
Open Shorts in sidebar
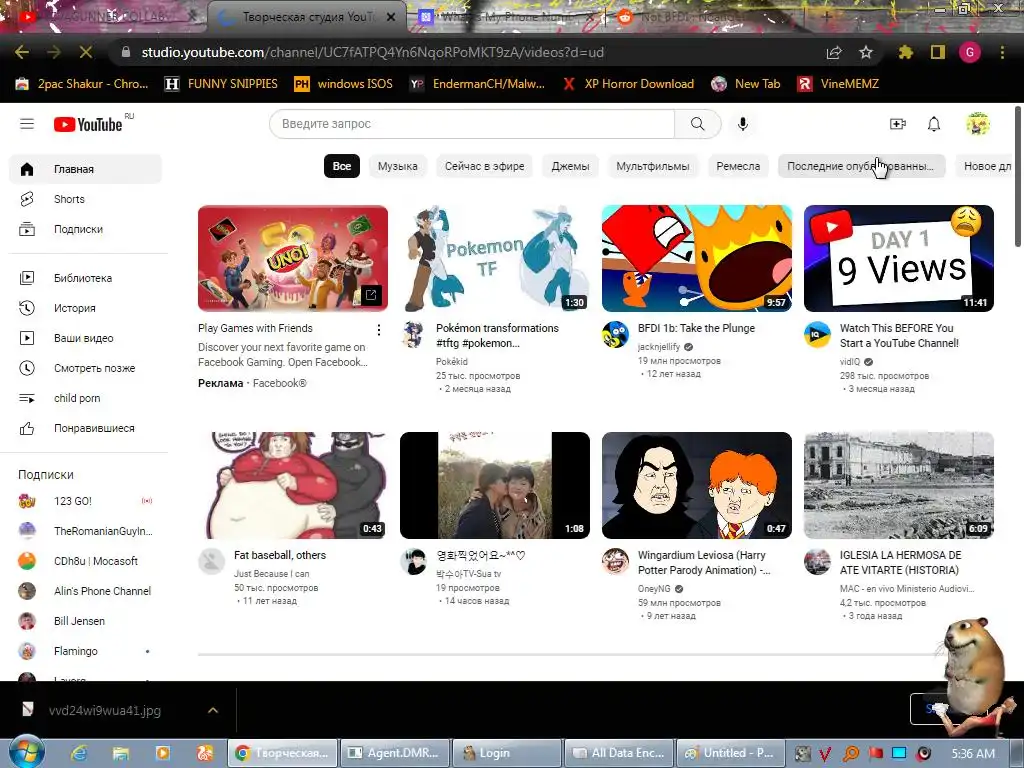(x=86, y=199)
